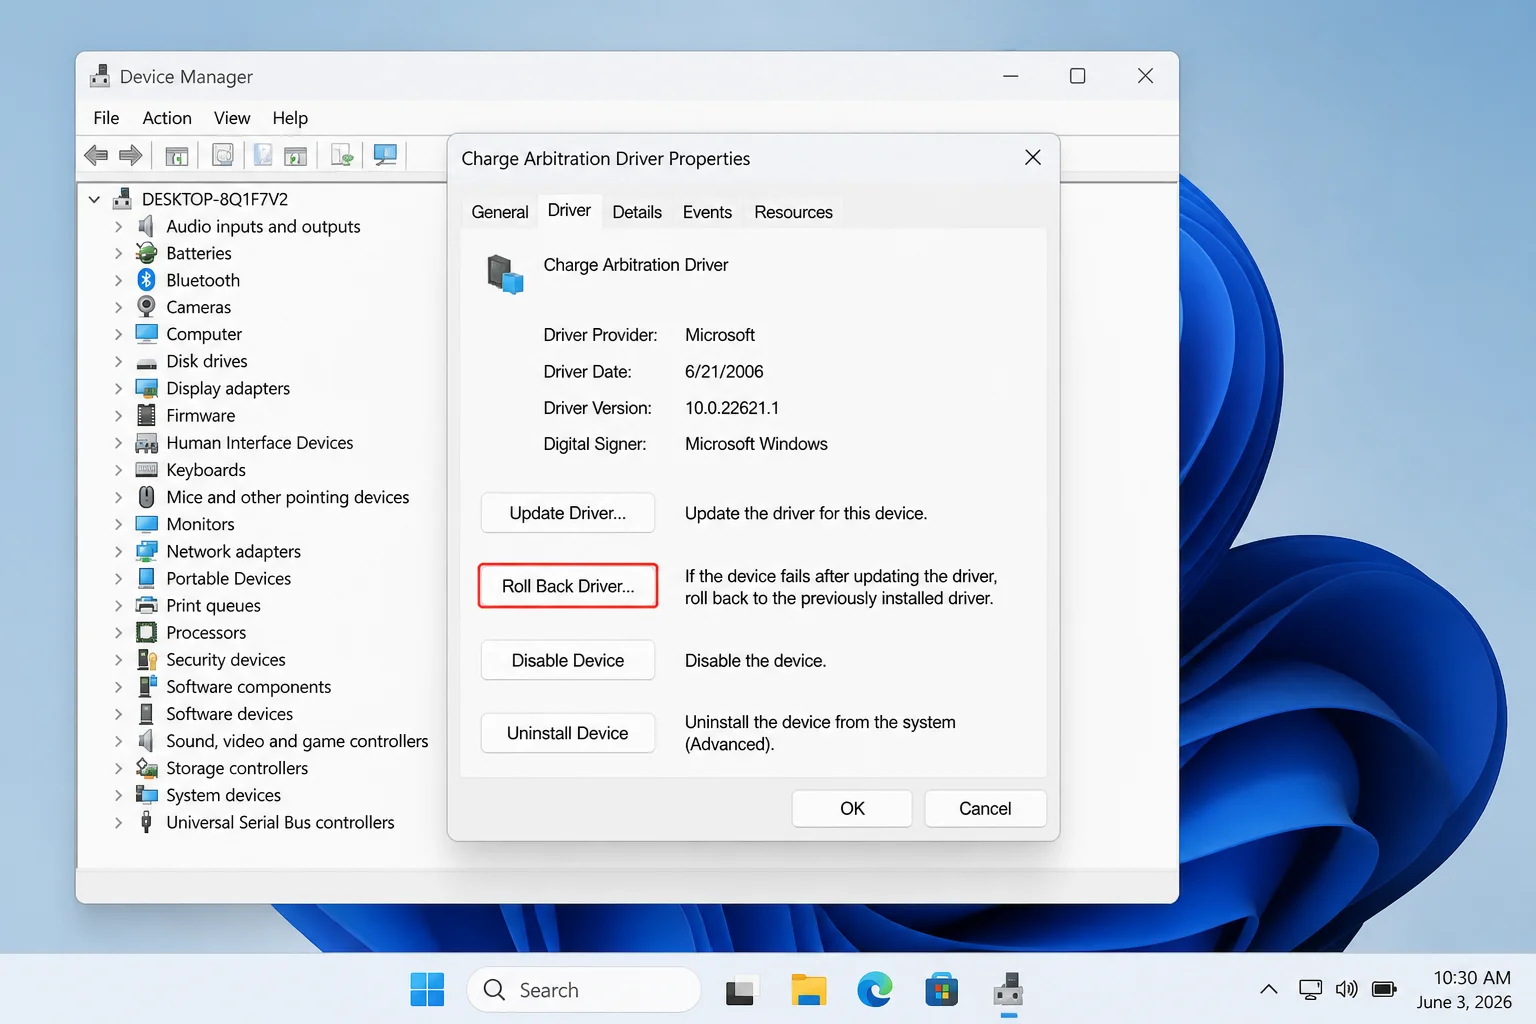The image size is (1536, 1024).
Task: Expand the Sound, video and game controllers node
Action: pyautogui.click(x=118, y=741)
